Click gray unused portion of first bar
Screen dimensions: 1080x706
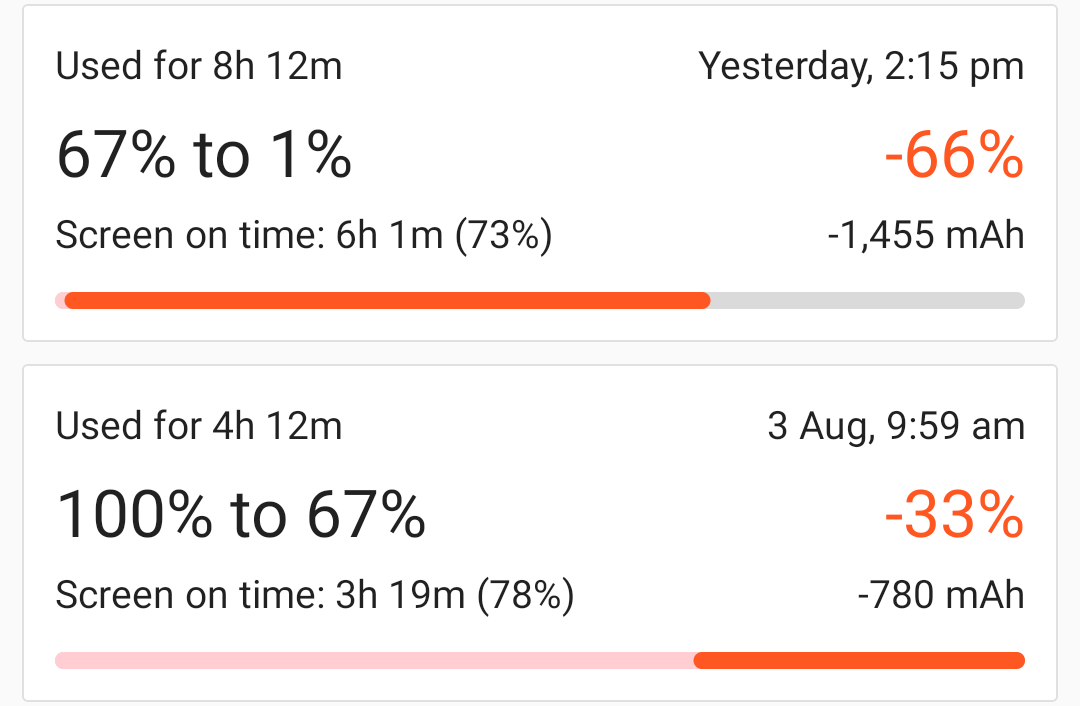(868, 300)
